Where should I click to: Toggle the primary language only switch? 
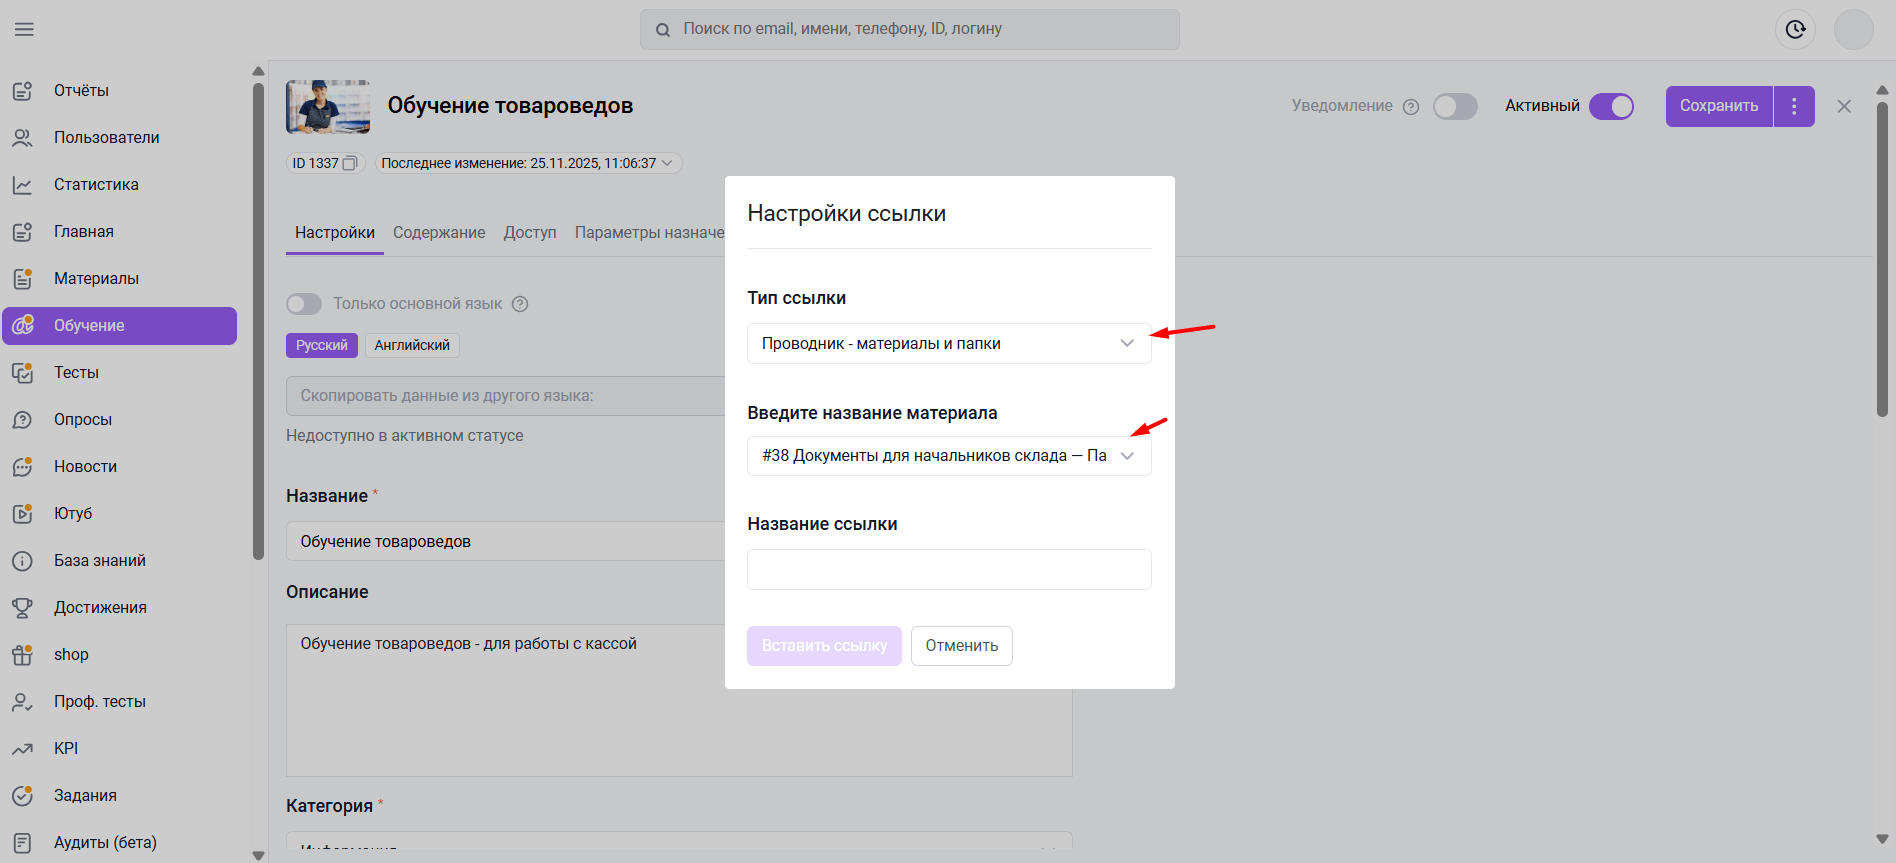point(304,304)
